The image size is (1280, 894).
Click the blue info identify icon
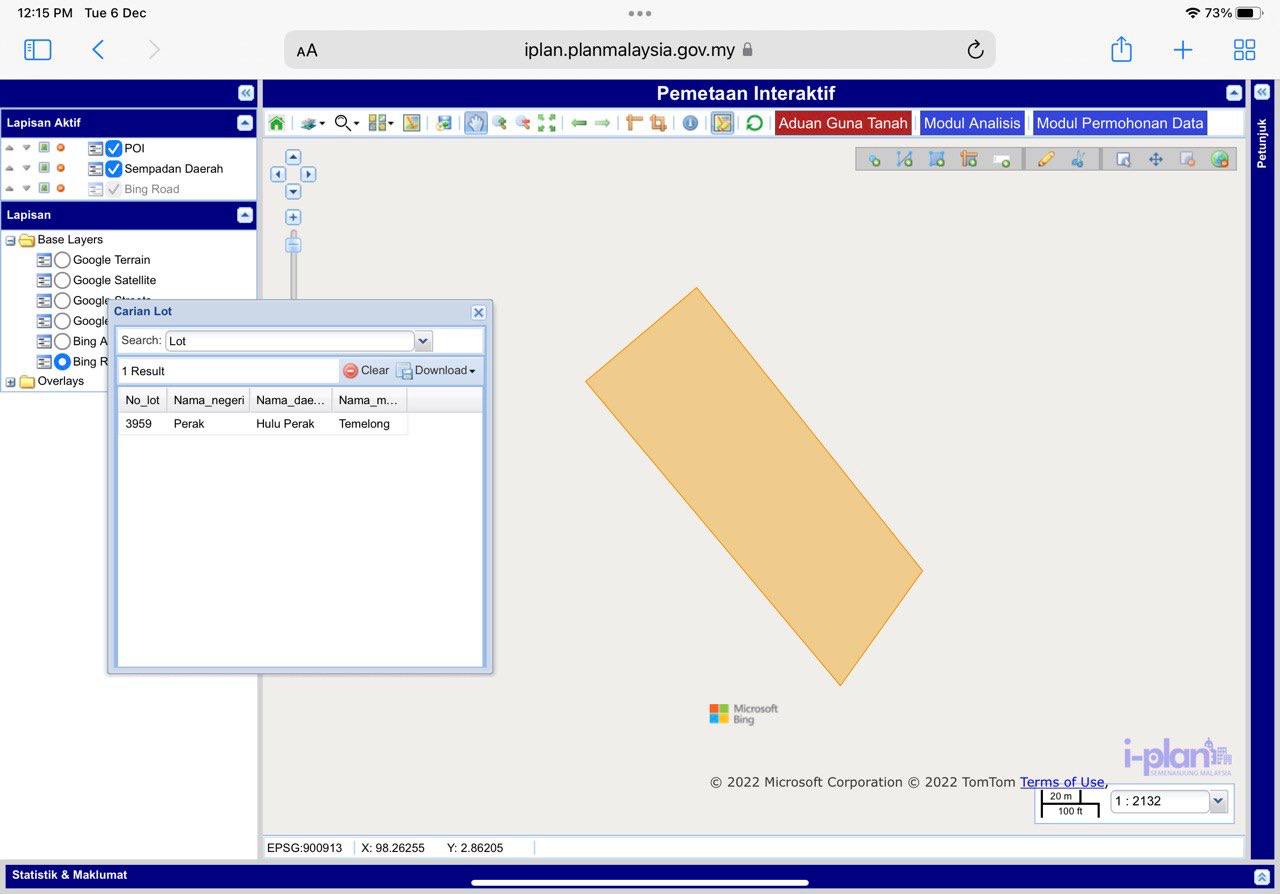pyautogui.click(x=690, y=123)
